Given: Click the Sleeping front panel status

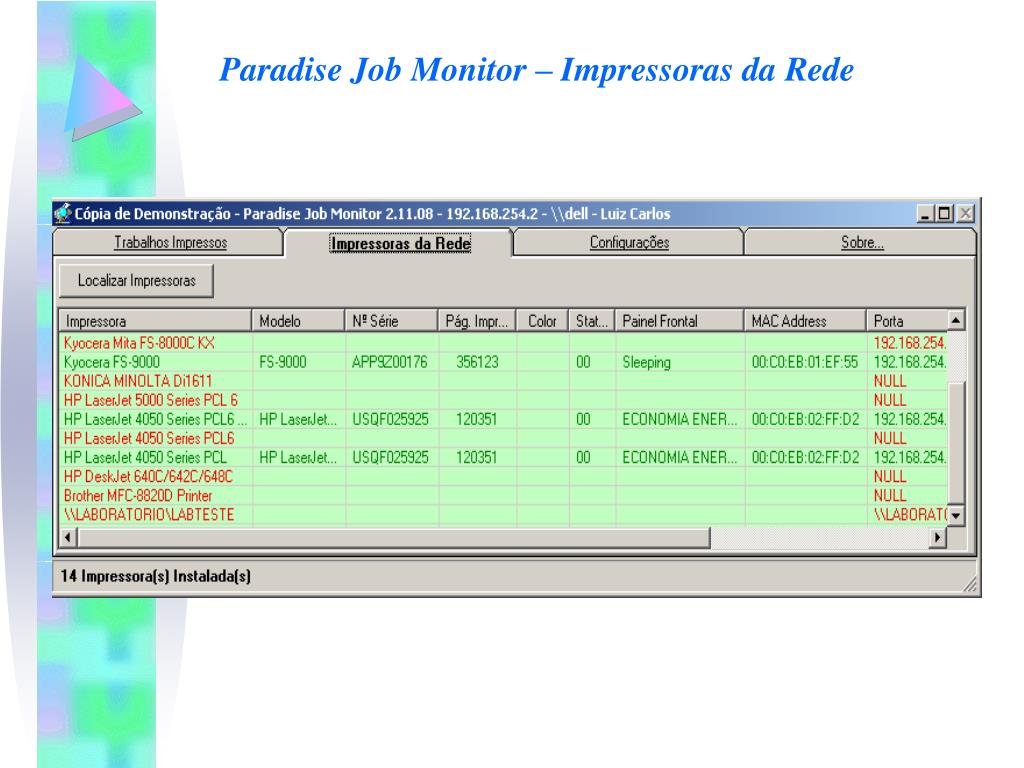Looking at the screenshot, I should tap(647, 362).
